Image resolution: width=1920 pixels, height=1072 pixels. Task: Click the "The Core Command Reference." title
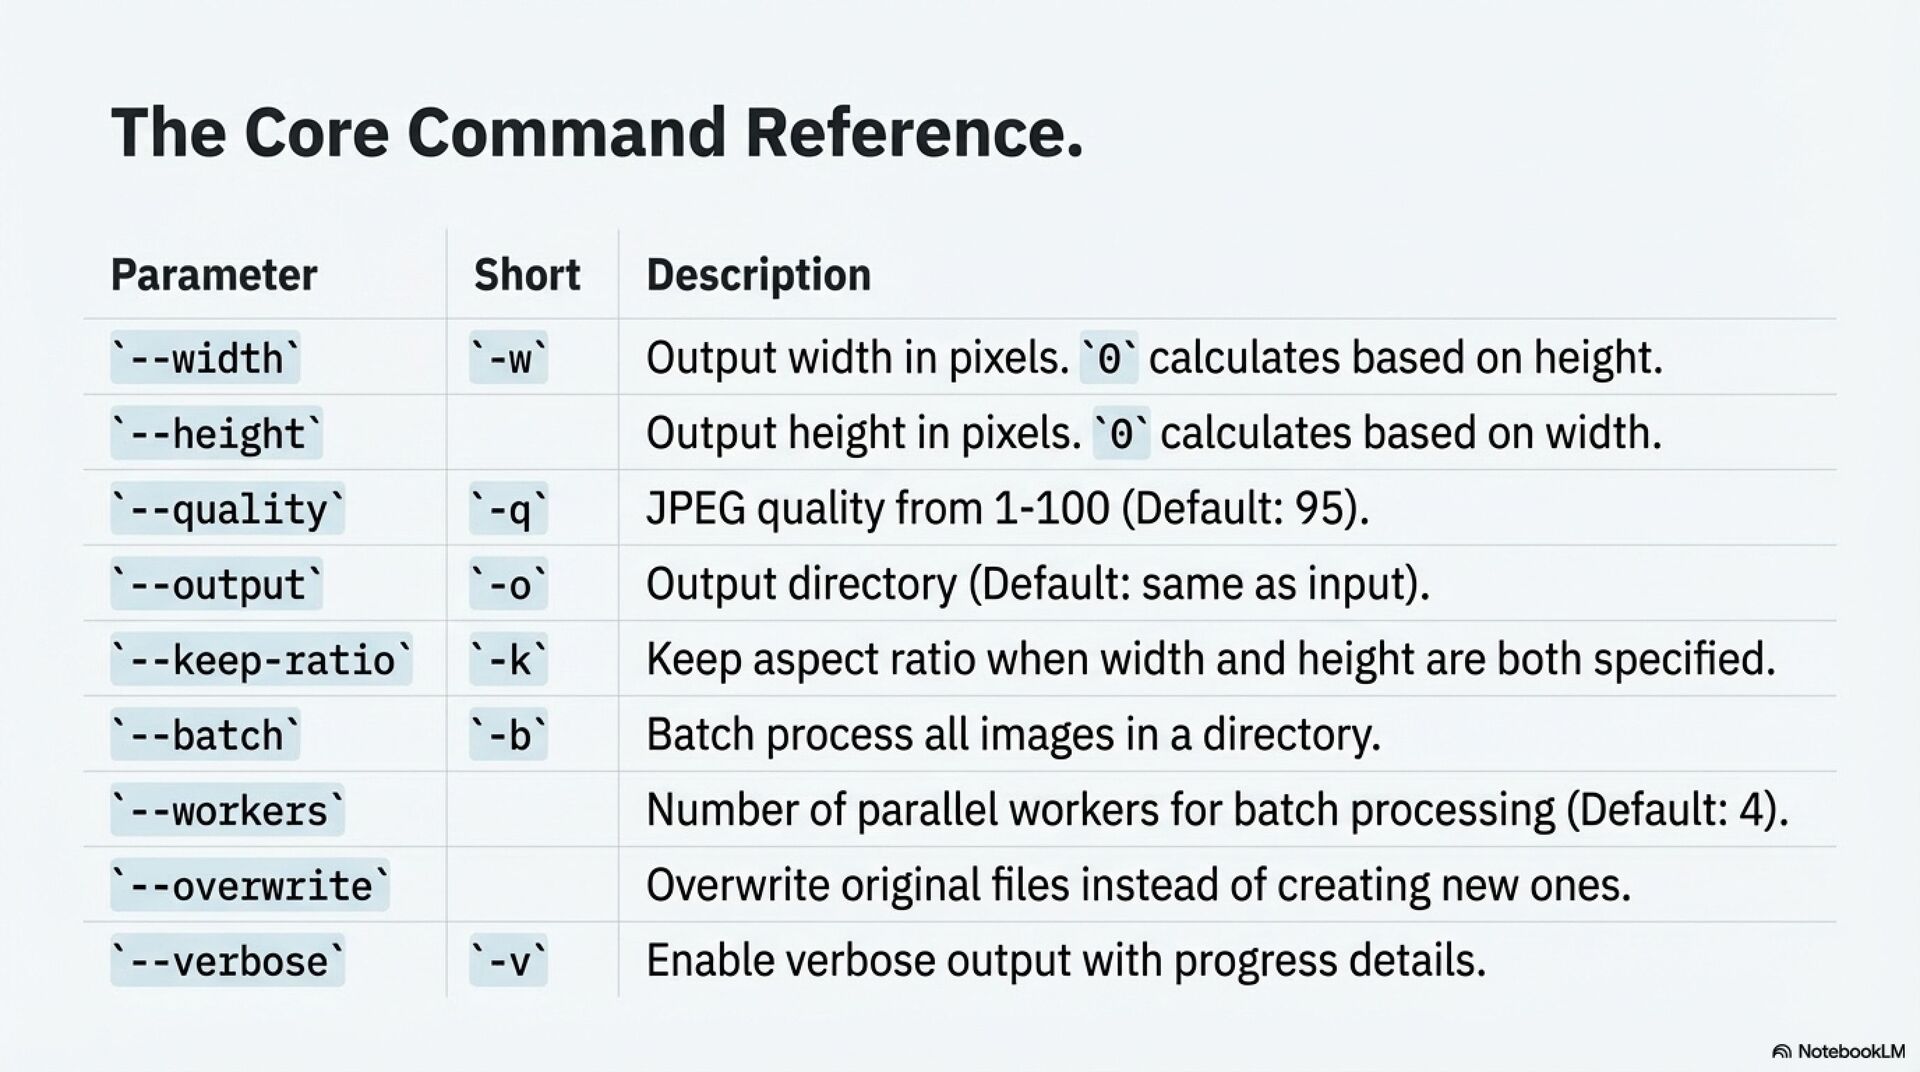click(x=597, y=132)
